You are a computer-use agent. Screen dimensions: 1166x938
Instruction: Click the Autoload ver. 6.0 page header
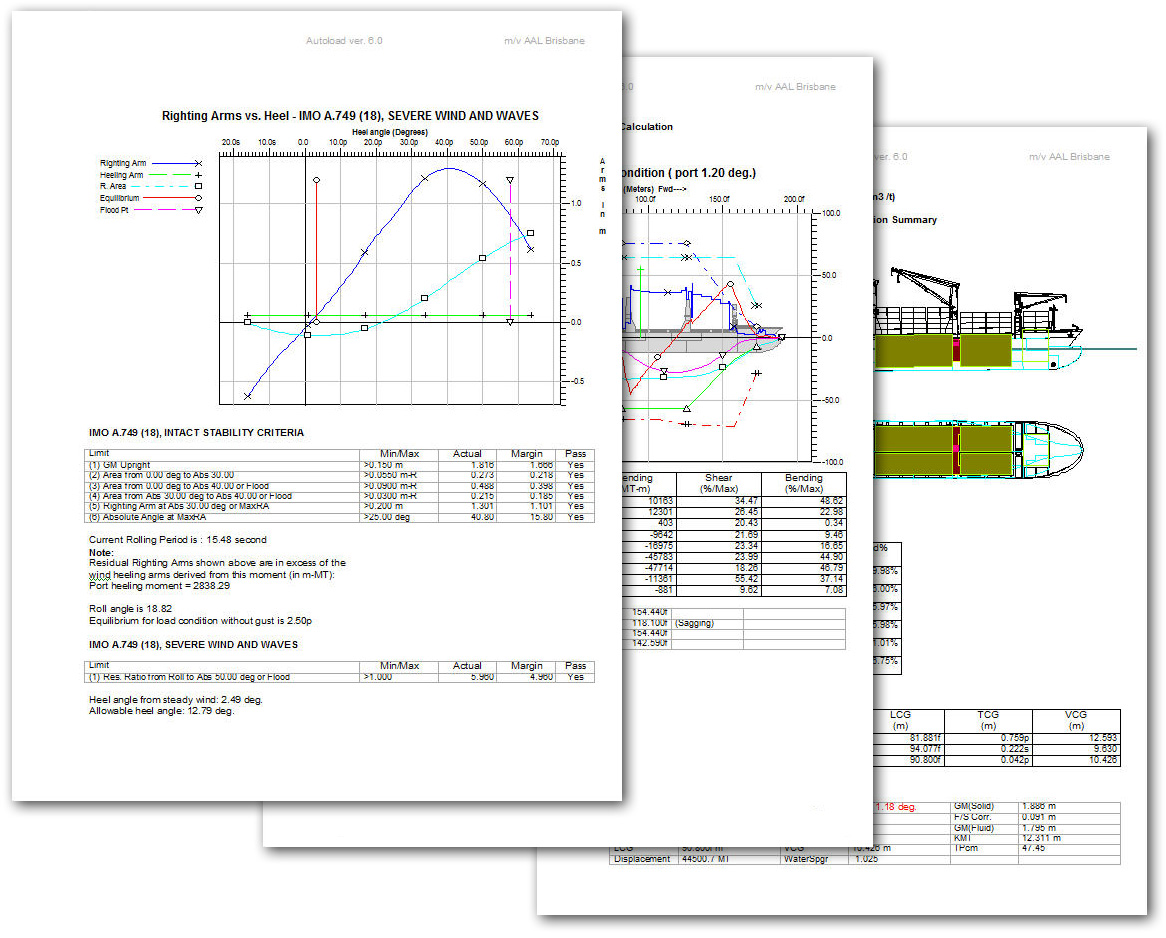(344, 41)
